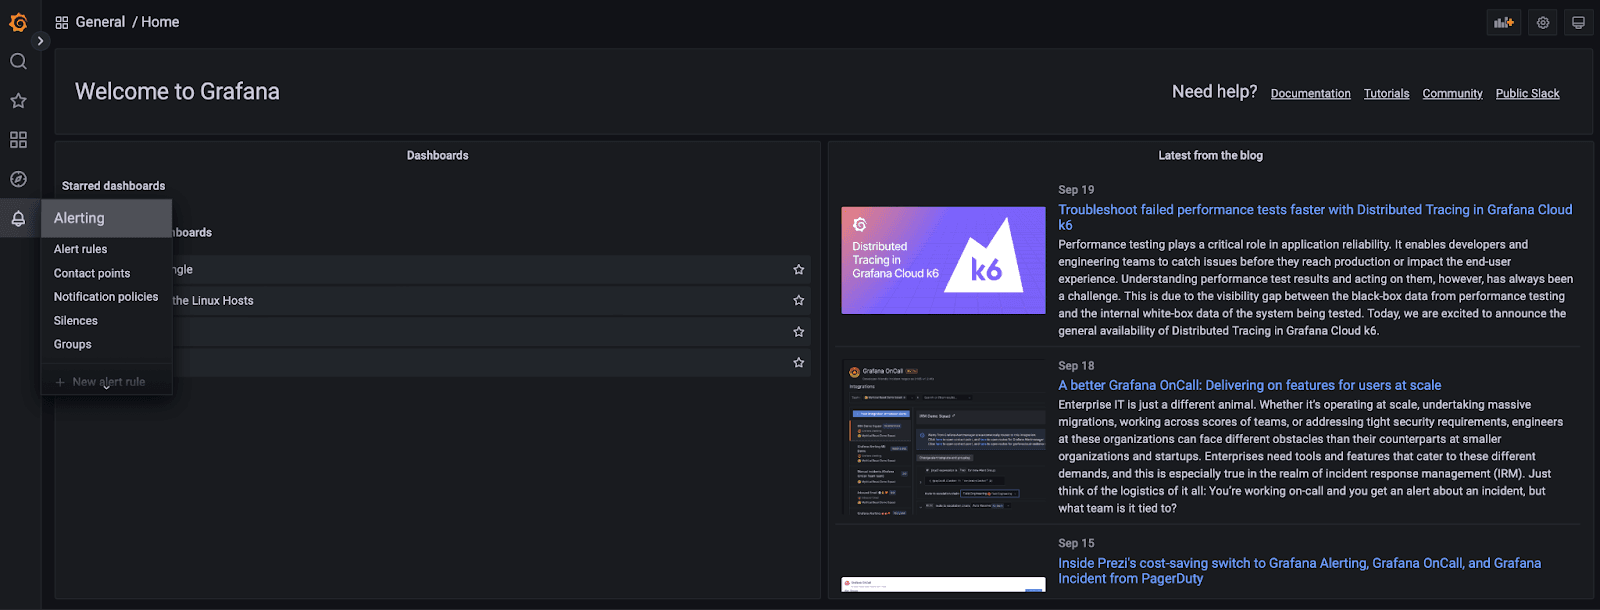This screenshot has width=1600, height=610.
Task: Open Distributed Tracing k6 blog thumbnail
Action: pos(943,260)
